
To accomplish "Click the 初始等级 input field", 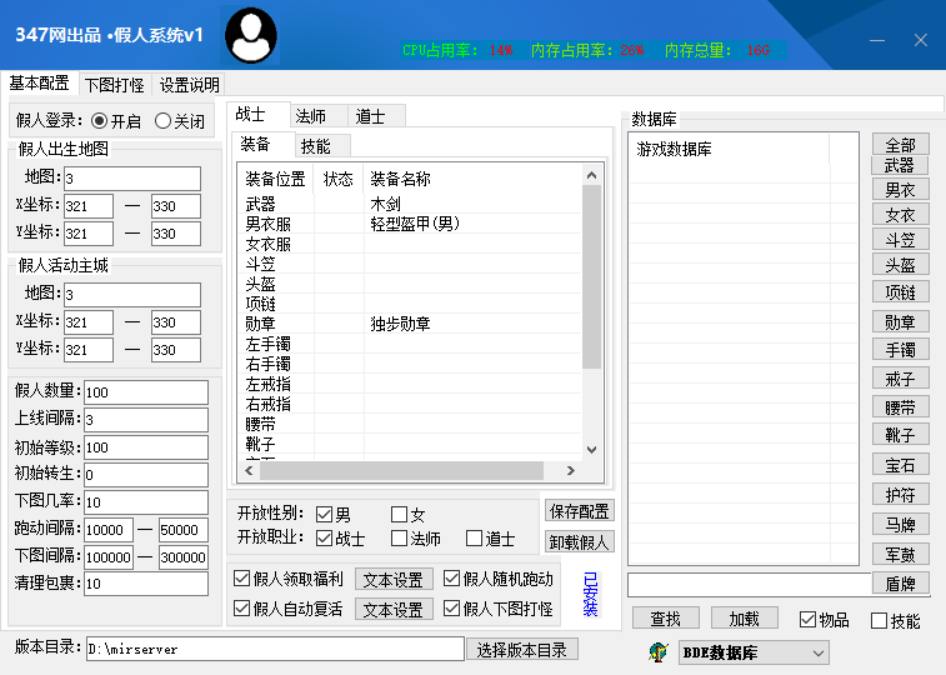I will point(146,448).
